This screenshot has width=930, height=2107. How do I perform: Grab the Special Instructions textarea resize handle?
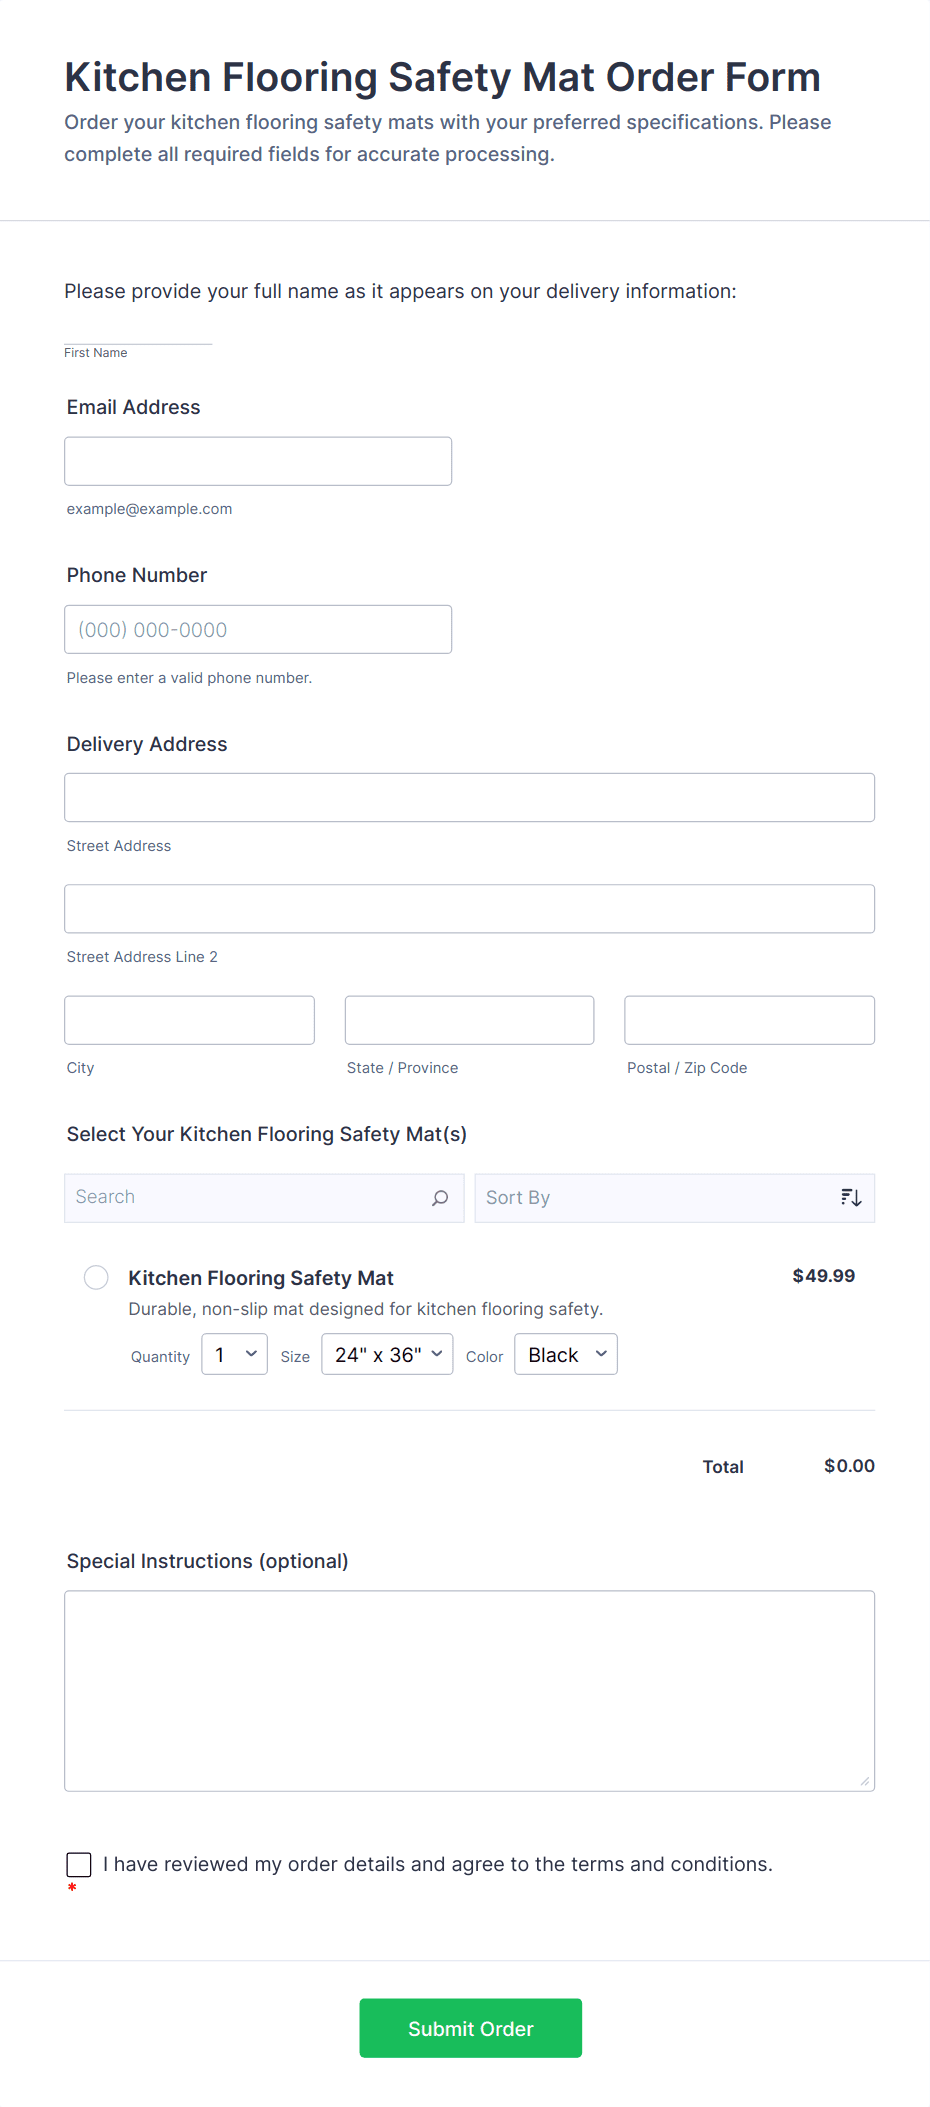865,1781
